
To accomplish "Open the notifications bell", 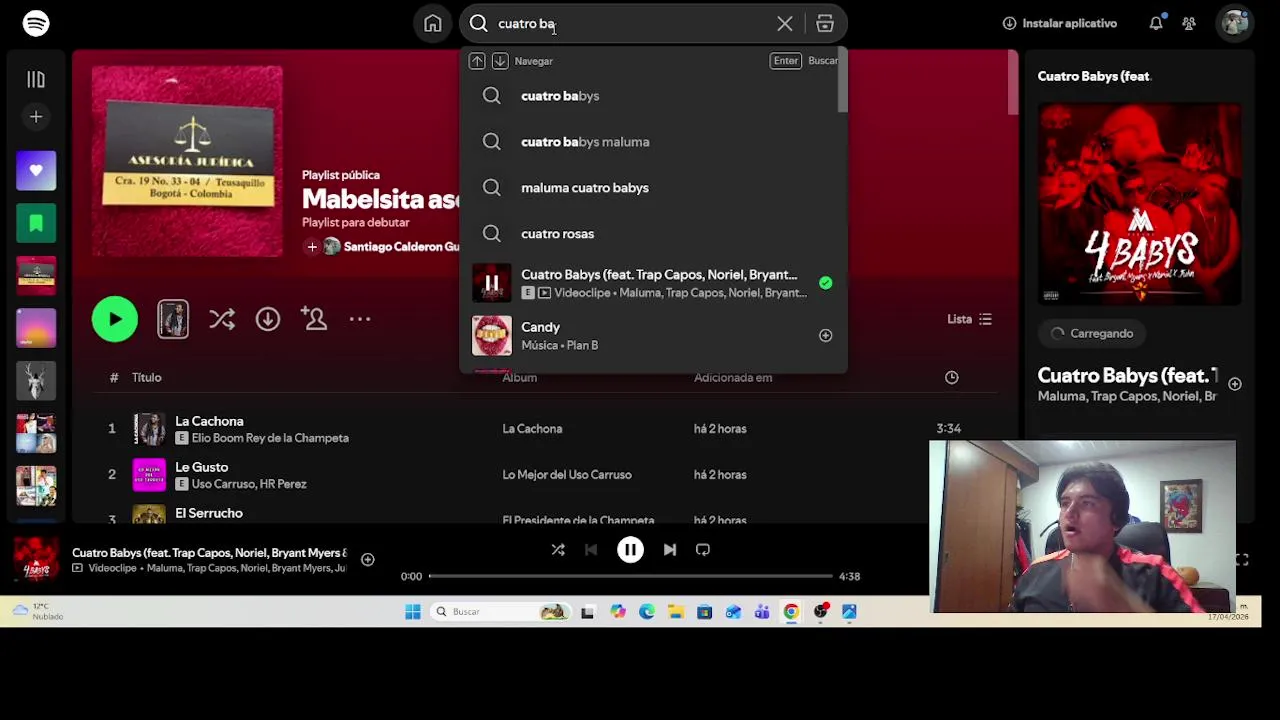I will [x=1156, y=23].
